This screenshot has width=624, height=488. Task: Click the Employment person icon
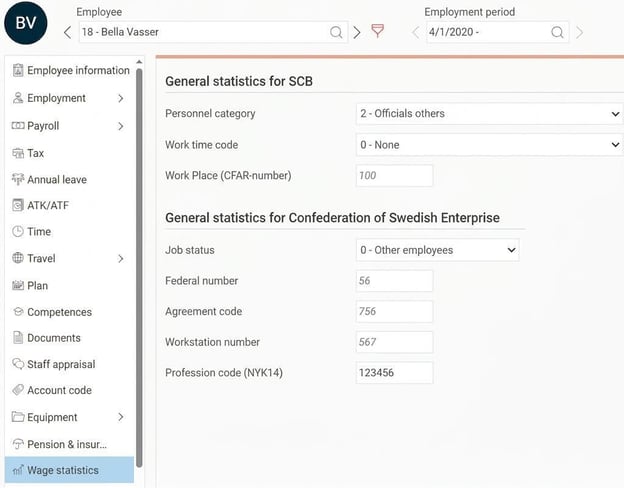18,98
